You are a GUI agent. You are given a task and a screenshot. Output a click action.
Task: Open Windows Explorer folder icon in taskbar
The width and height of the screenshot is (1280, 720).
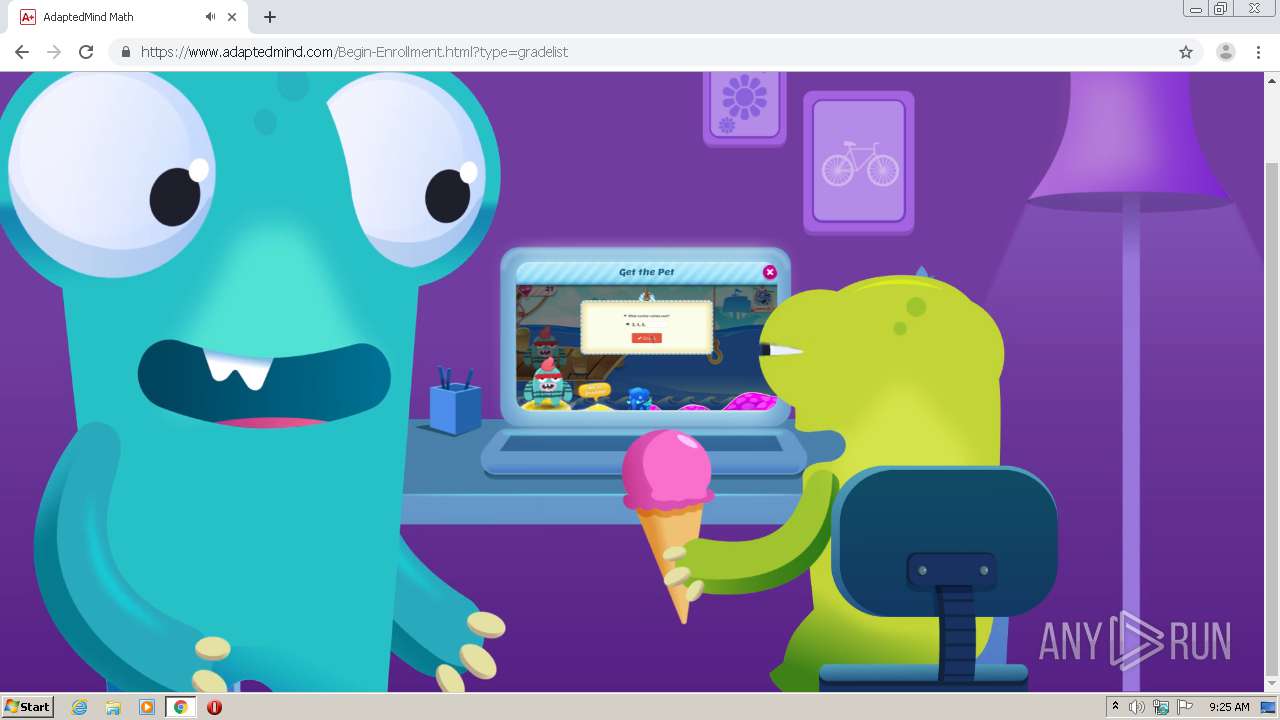tap(113, 707)
